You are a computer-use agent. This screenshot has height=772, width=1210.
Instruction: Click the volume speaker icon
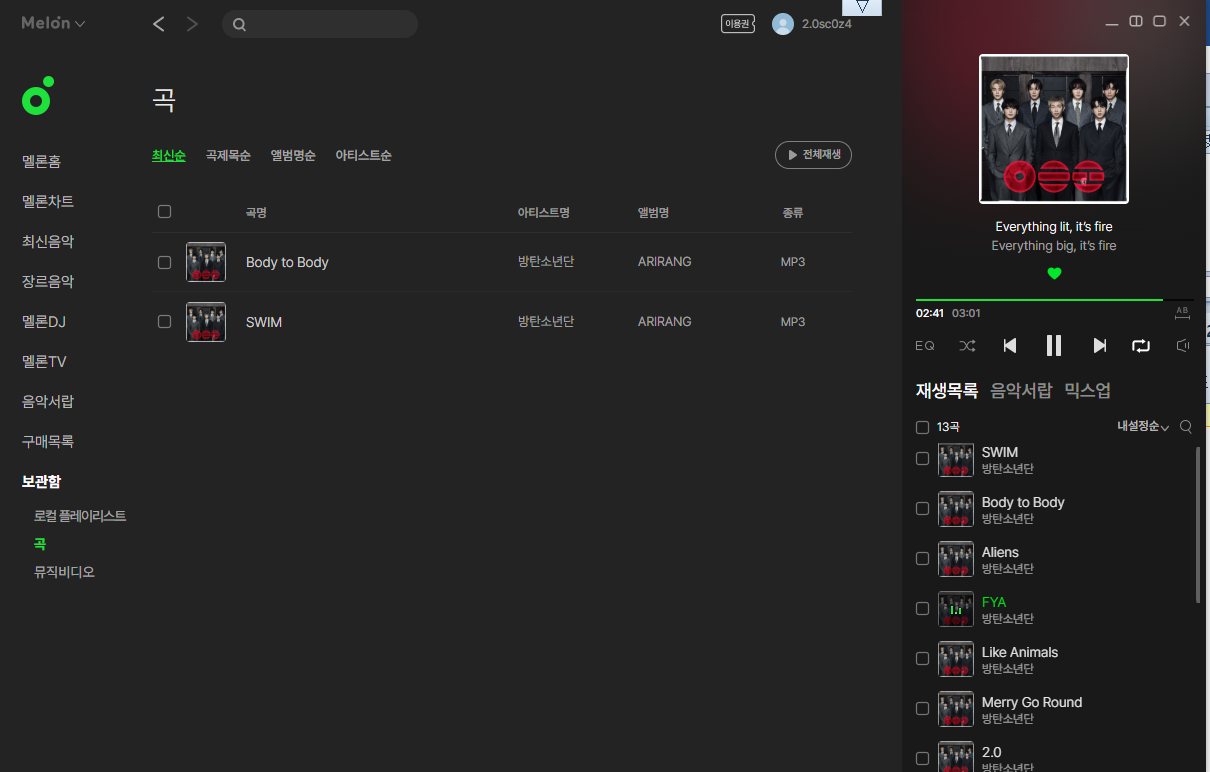1183,346
